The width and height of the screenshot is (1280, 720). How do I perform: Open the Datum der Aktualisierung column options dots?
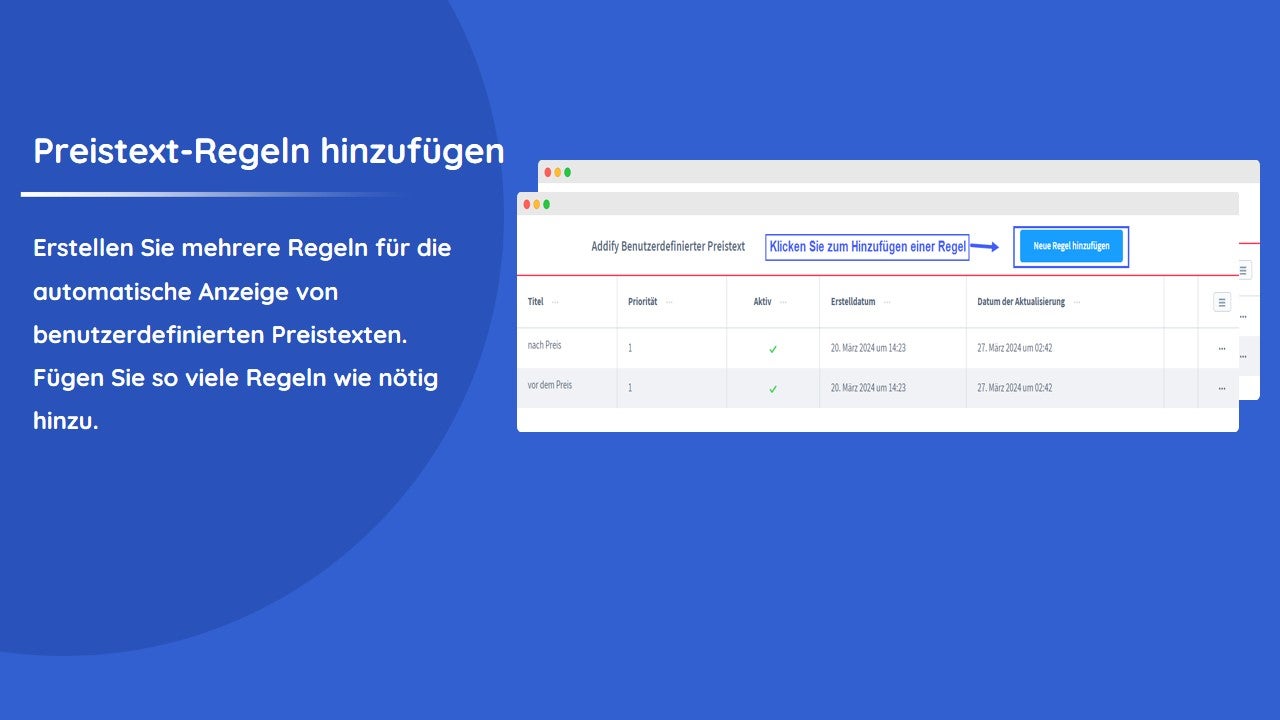pyautogui.click(x=1077, y=302)
